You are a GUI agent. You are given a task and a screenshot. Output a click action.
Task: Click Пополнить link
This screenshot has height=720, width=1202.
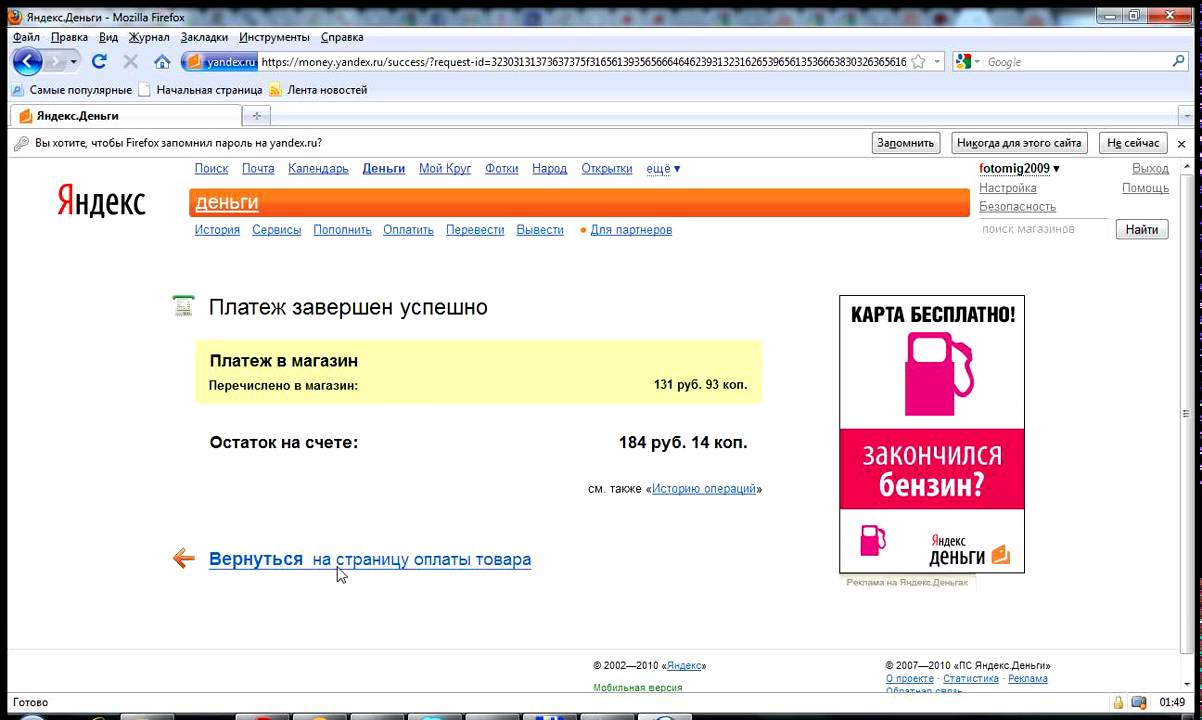click(x=342, y=230)
